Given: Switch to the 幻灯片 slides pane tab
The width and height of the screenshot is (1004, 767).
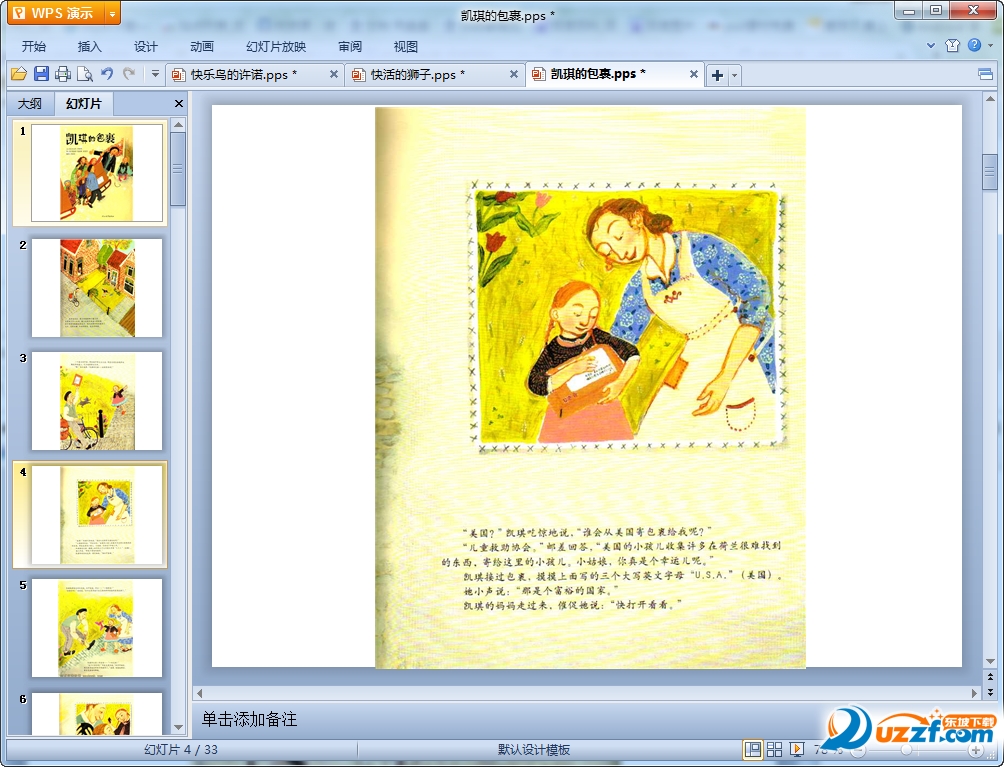Looking at the screenshot, I should click(84, 104).
